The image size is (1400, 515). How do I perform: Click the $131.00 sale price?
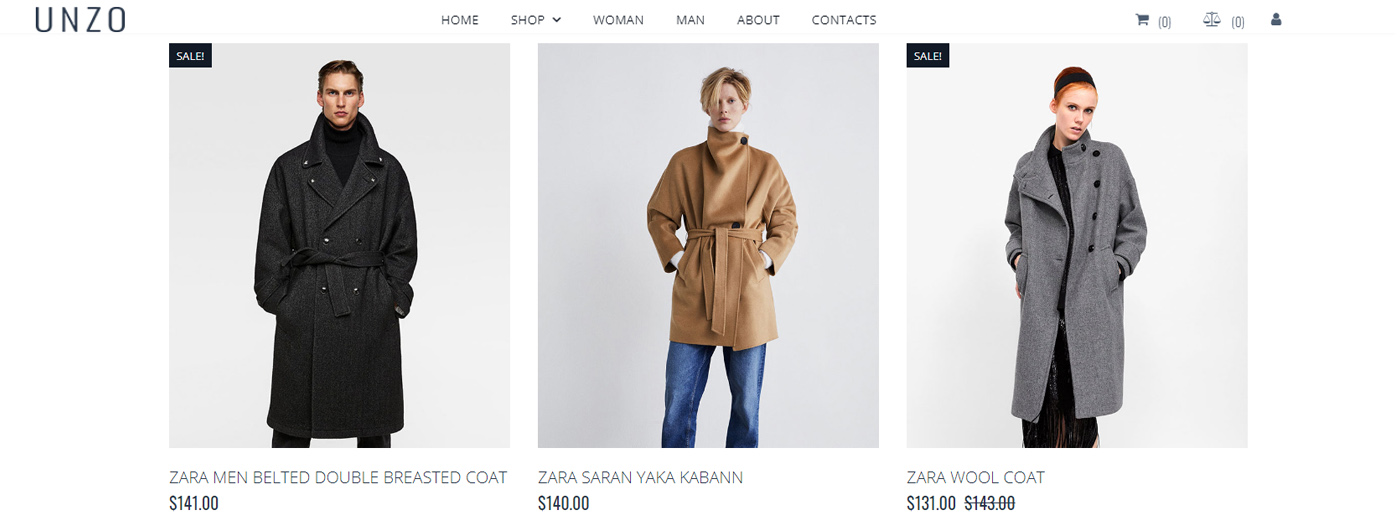pyautogui.click(x=931, y=503)
